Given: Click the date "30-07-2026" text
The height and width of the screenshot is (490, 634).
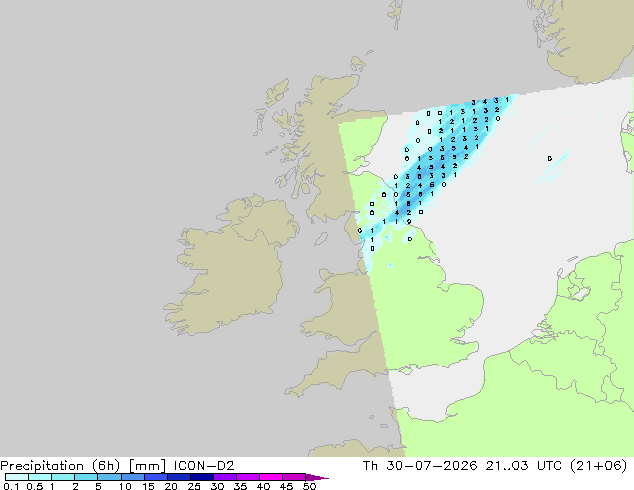Looking at the screenshot, I should (431, 466).
